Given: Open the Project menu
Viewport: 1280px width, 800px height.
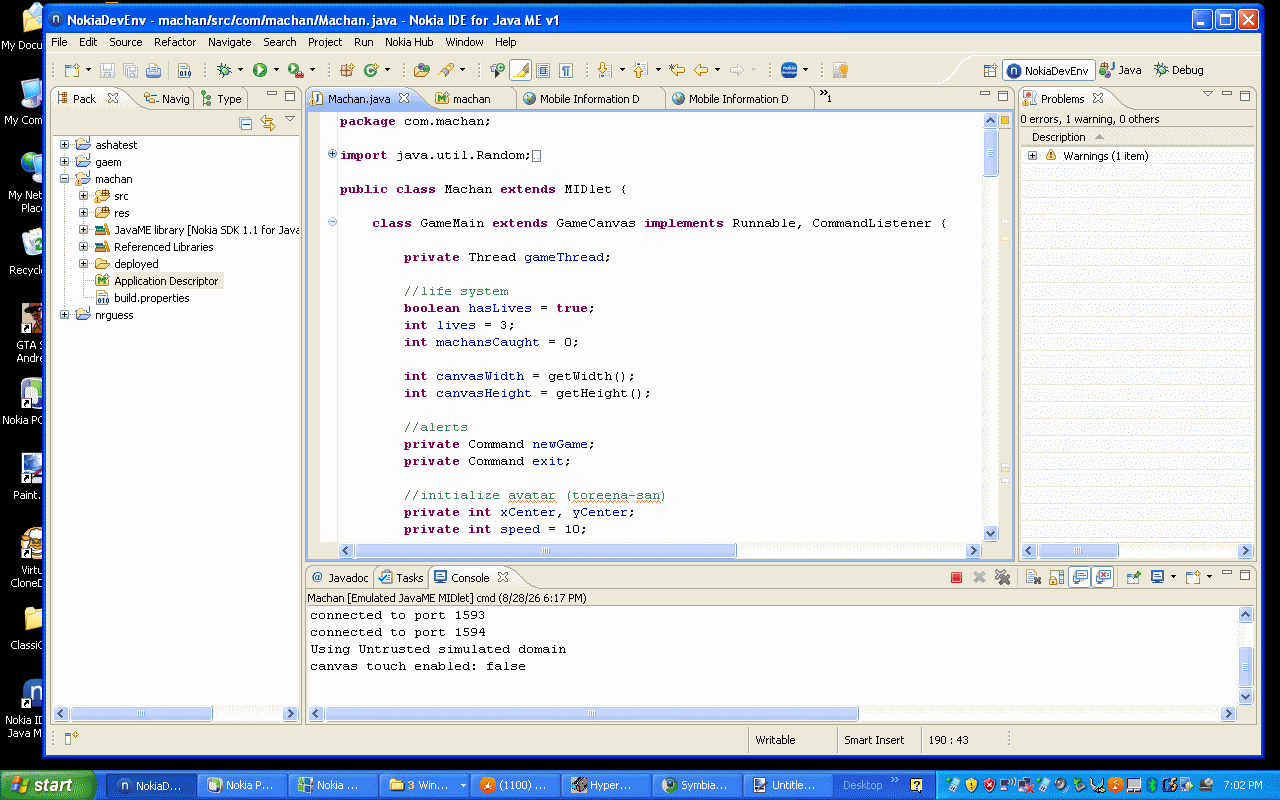Looking at the screenshot, I should [x=325, y=42].
